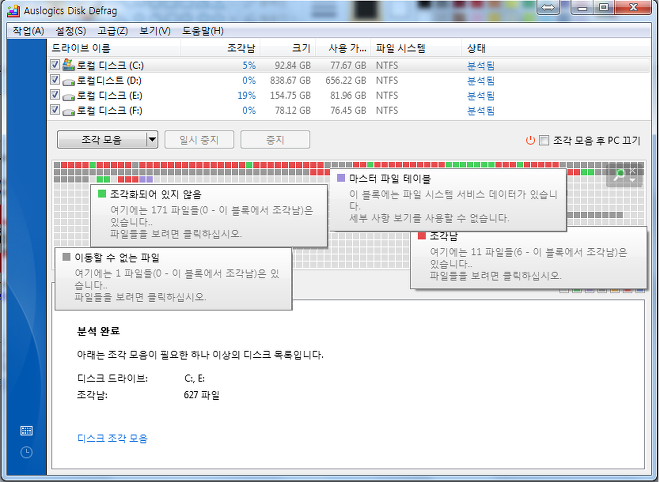Click the 마스터 파일 테이블 tooltip title

coord(390,178)
